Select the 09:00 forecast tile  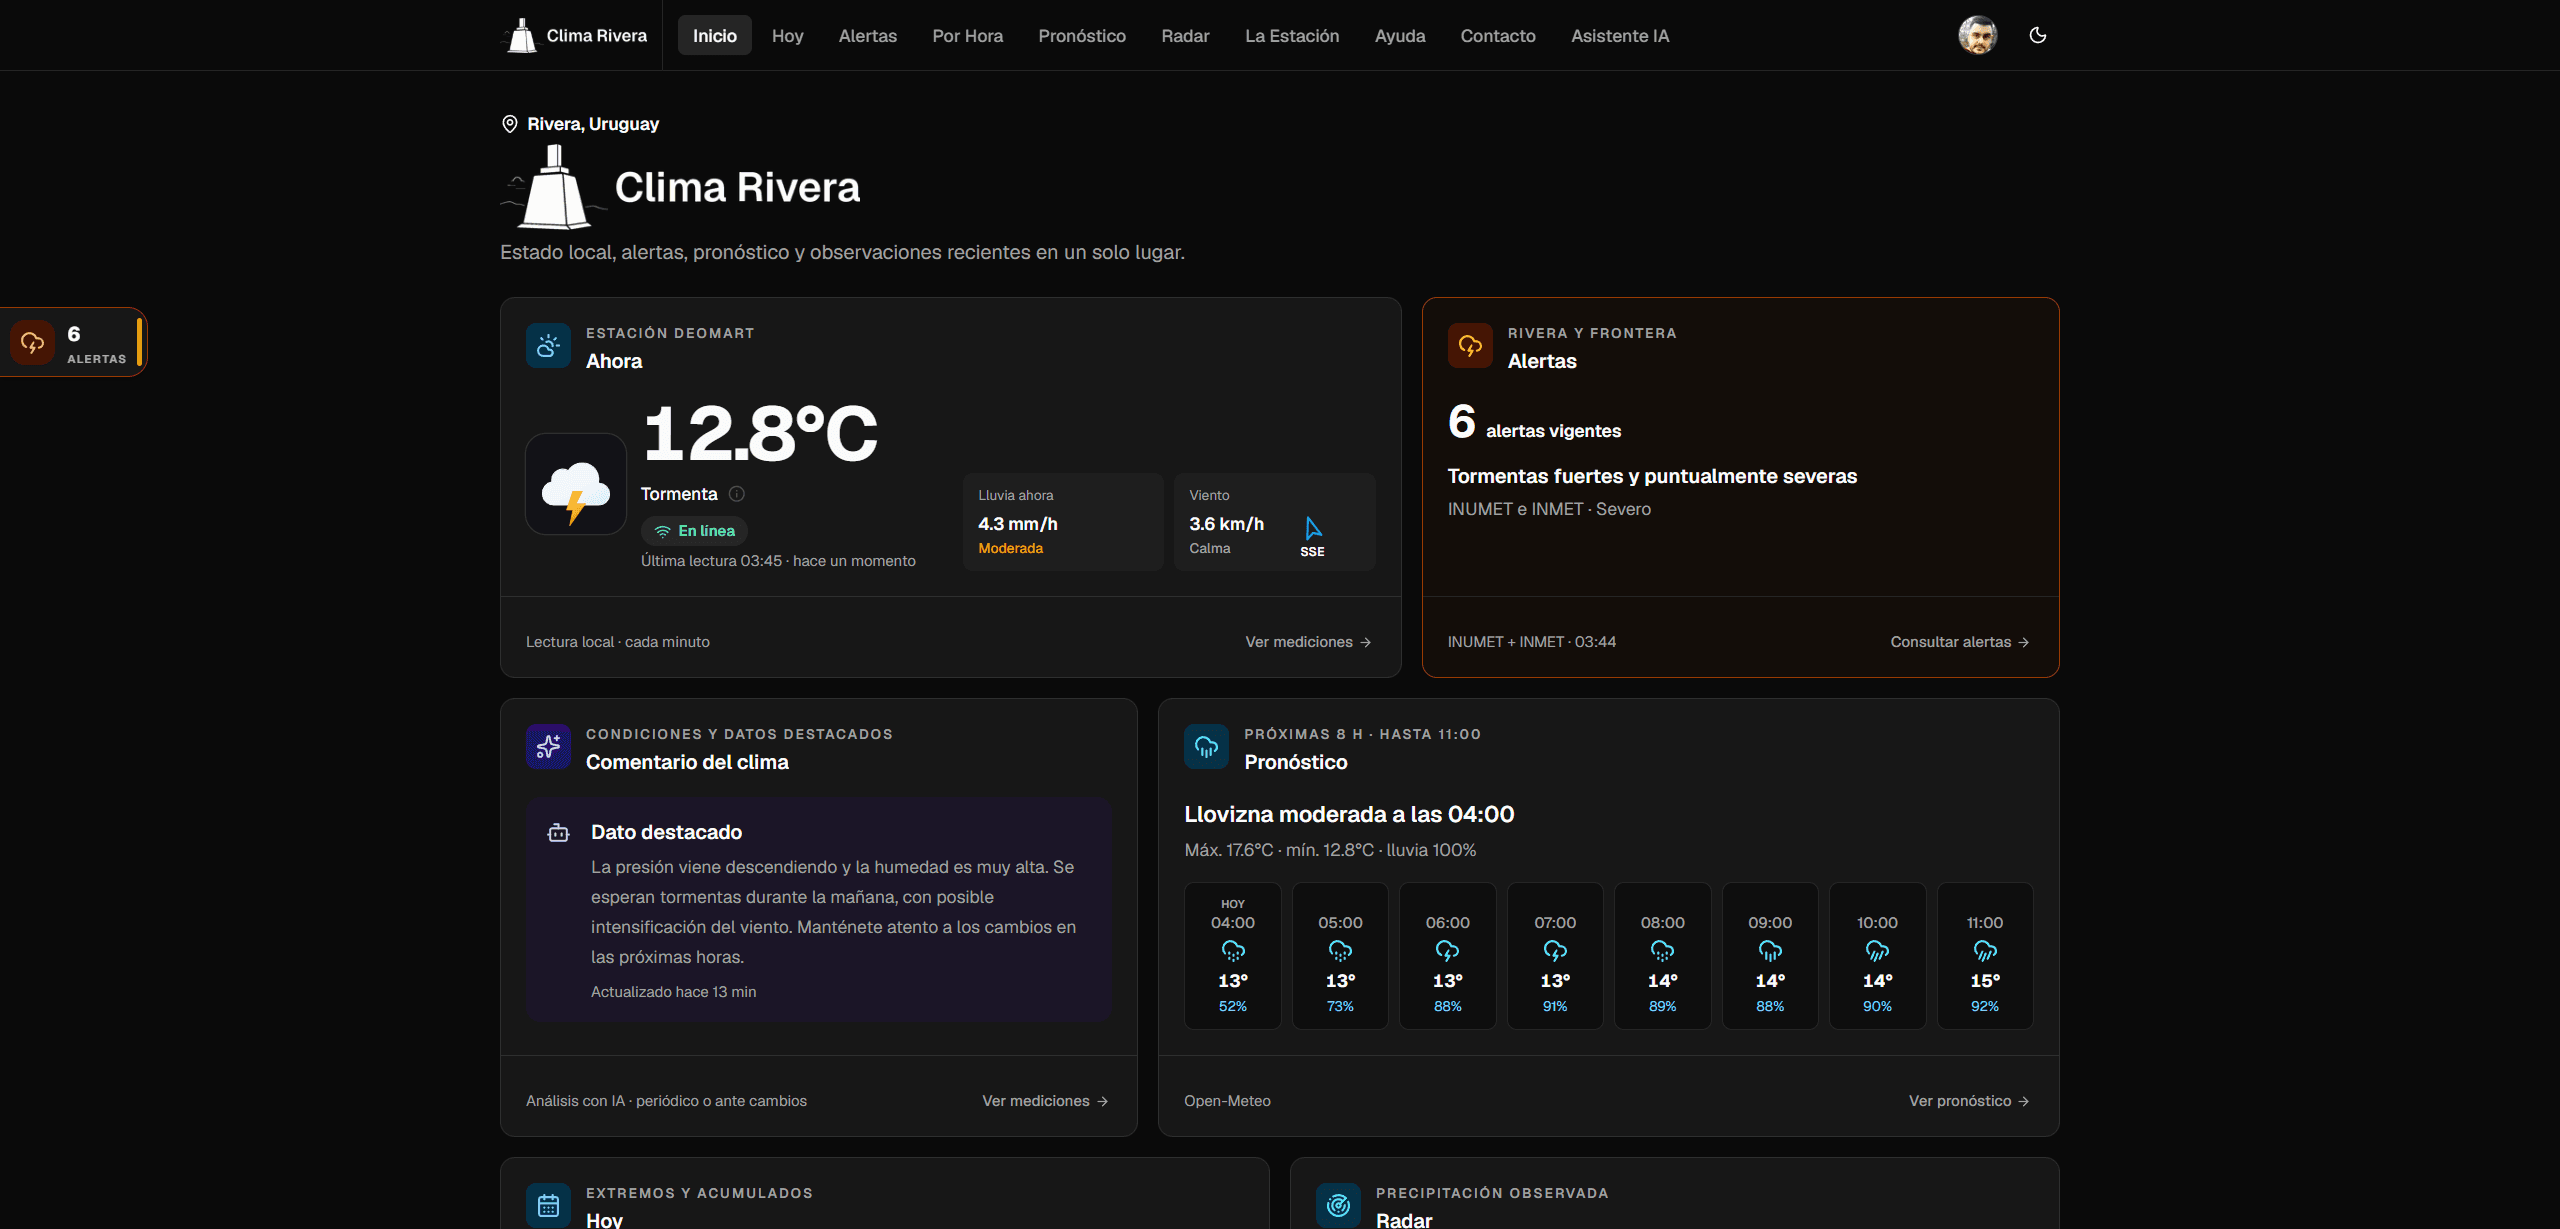pos(1770,956)
